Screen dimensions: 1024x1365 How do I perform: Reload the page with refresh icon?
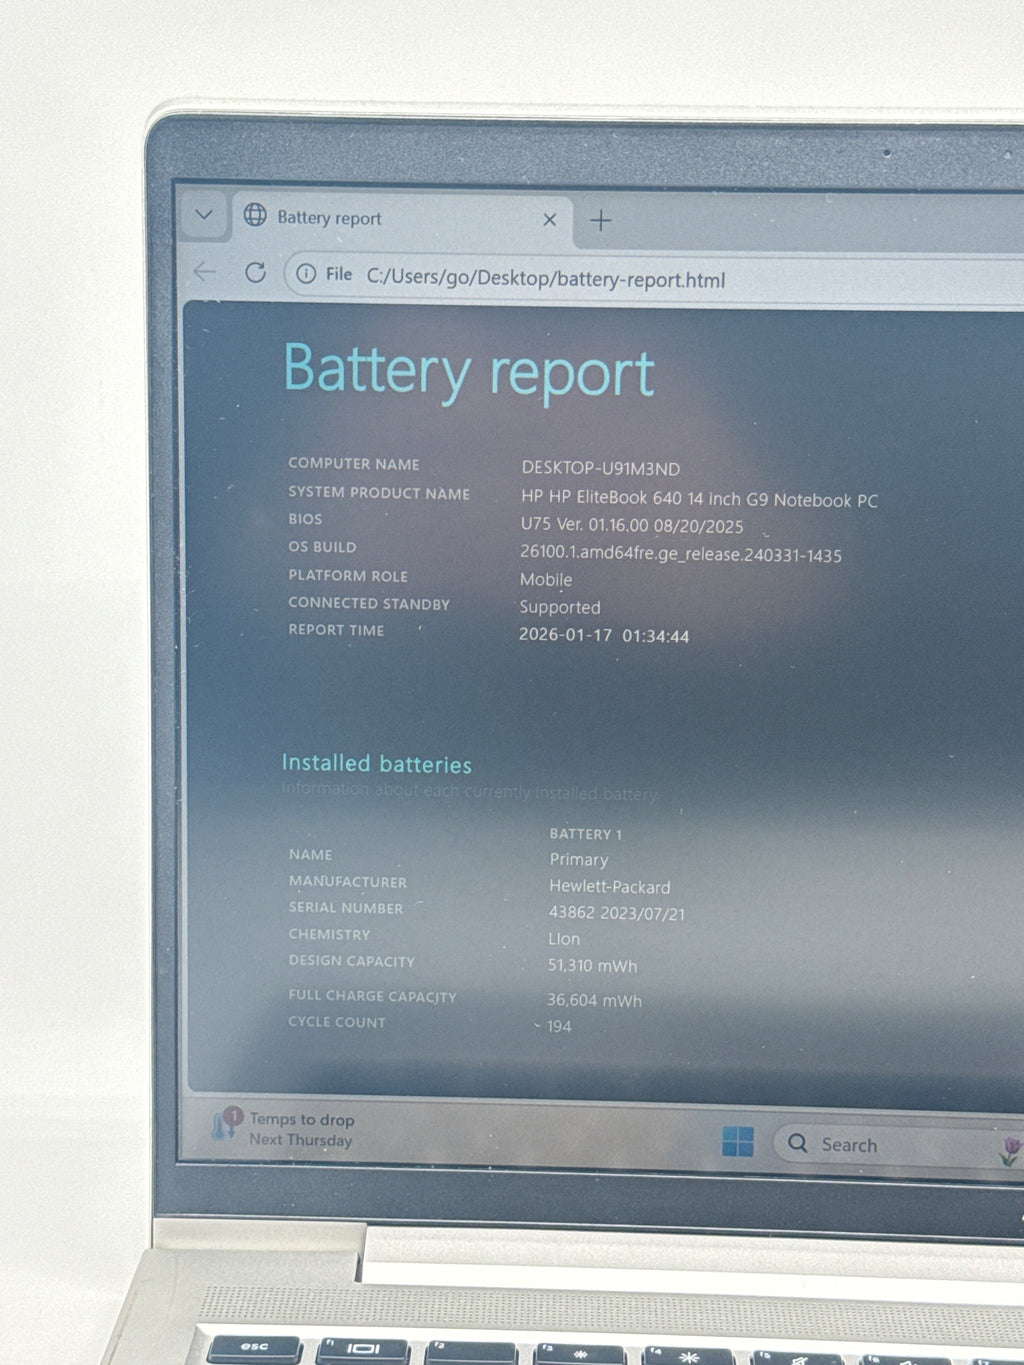coord(256,272)
